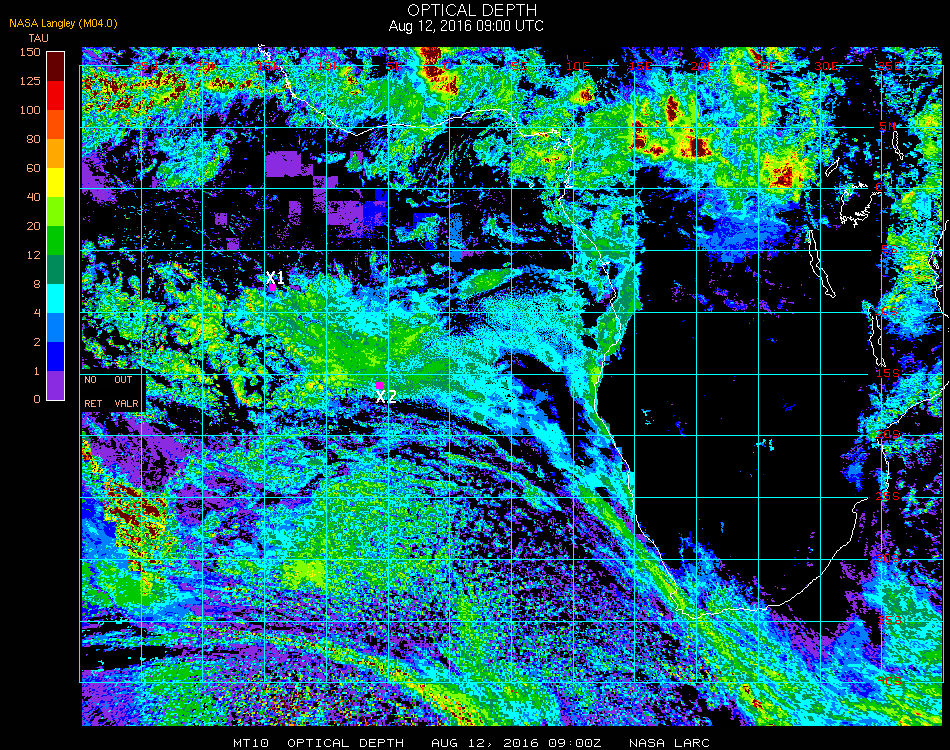Click the 'AUG 12, 2016 09:00Z' footer text

point(516,743)
